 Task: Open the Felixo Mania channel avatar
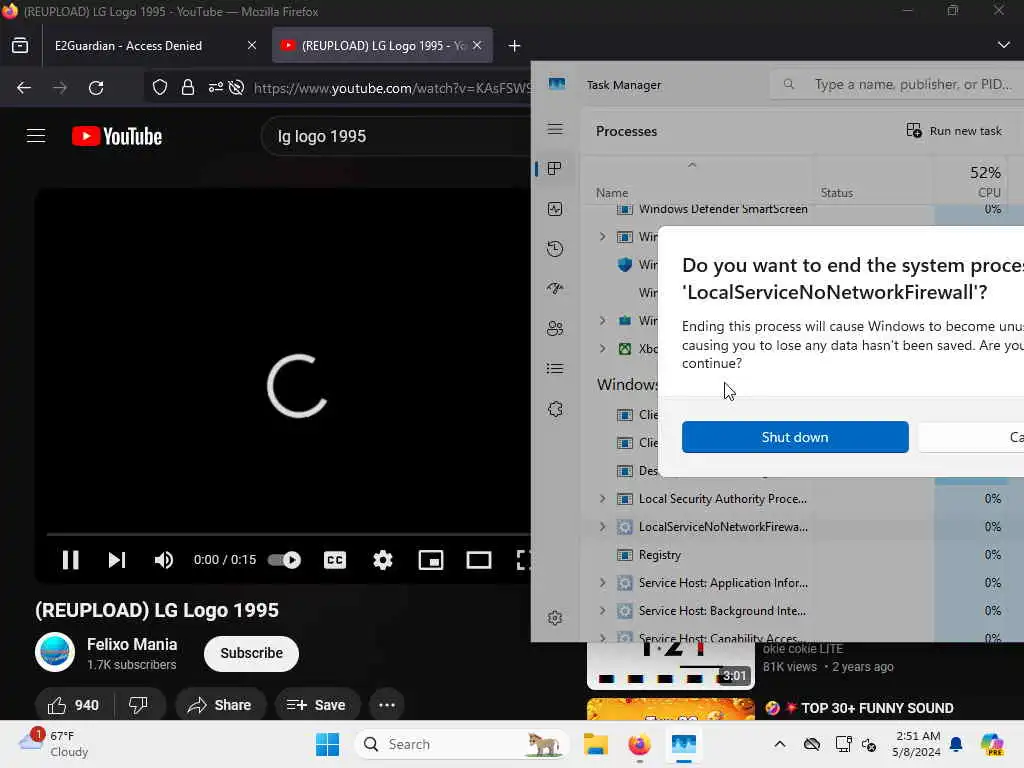point(55,652)
